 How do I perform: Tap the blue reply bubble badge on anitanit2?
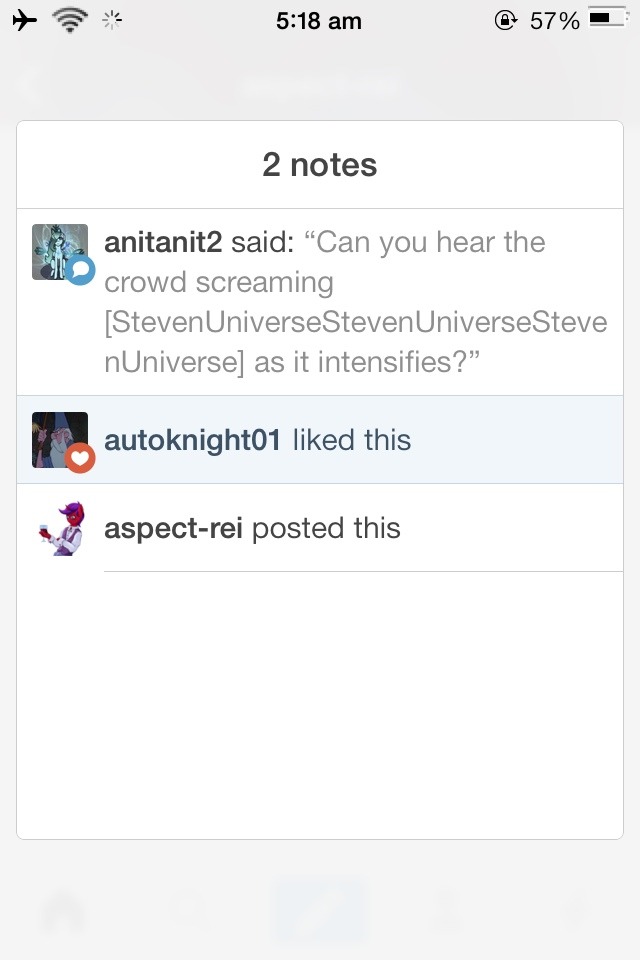tap(80, 270)
